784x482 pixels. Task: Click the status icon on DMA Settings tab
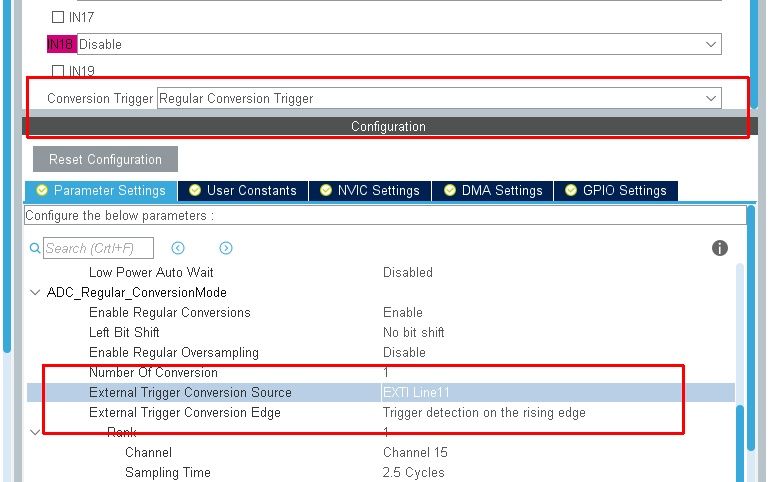(x=450, y=190)
